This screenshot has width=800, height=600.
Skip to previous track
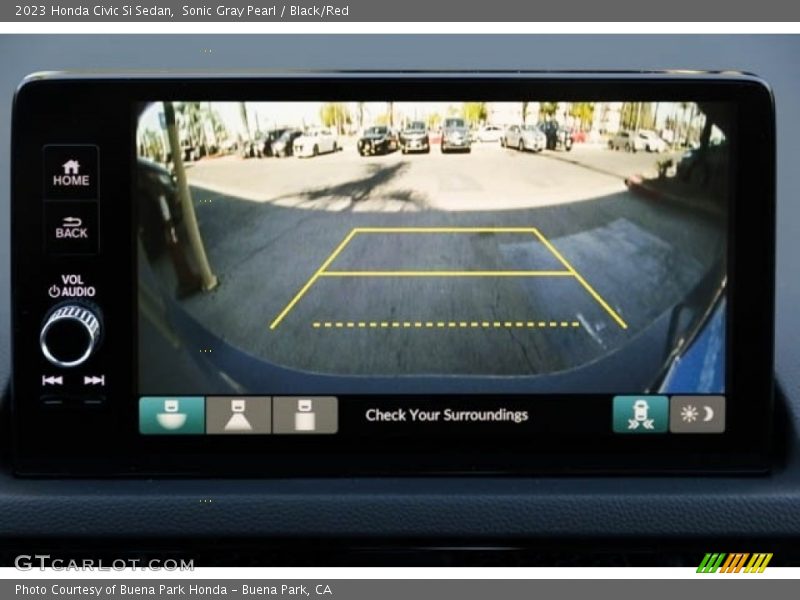pyautogui.click(x=53, y=380)
